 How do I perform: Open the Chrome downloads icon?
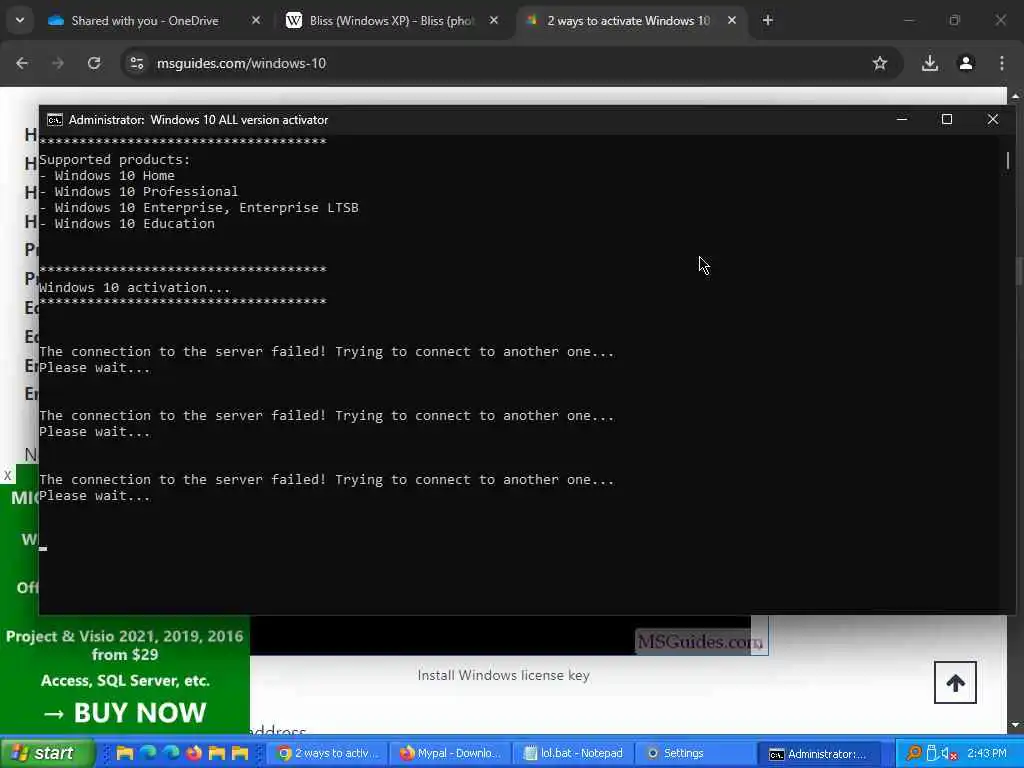coord(930,63)
